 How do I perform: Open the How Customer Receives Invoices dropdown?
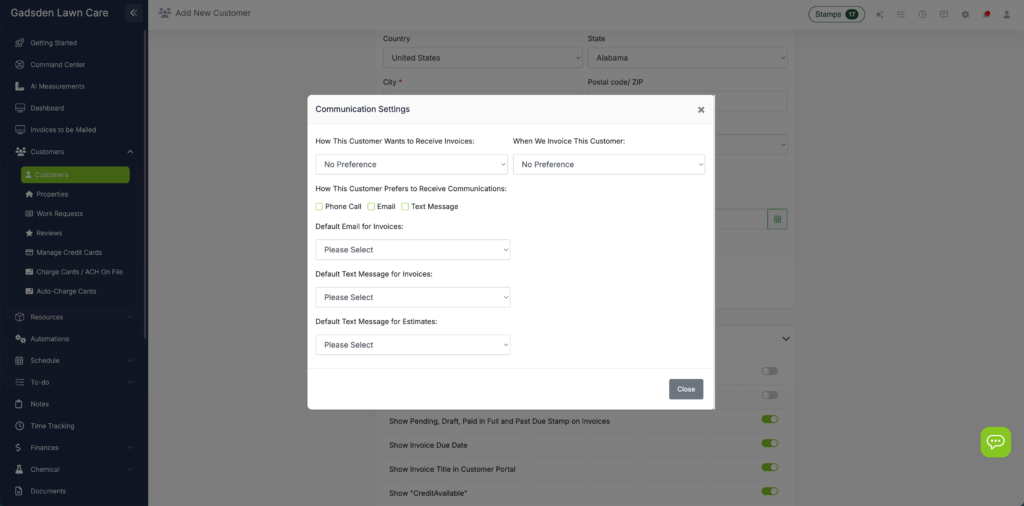412,164
